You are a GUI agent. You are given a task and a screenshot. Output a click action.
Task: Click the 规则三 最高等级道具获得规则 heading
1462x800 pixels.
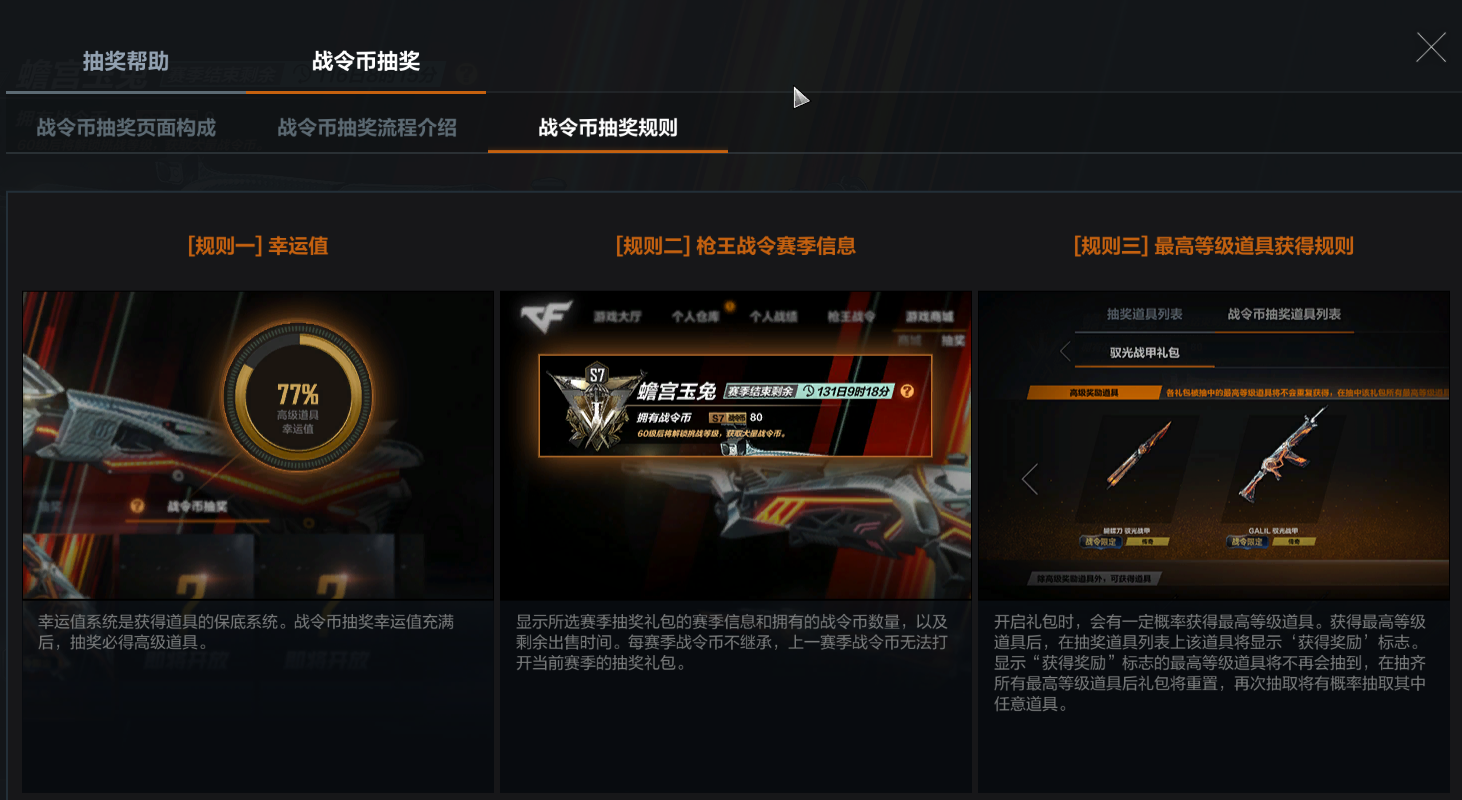tap(1213, 245)
